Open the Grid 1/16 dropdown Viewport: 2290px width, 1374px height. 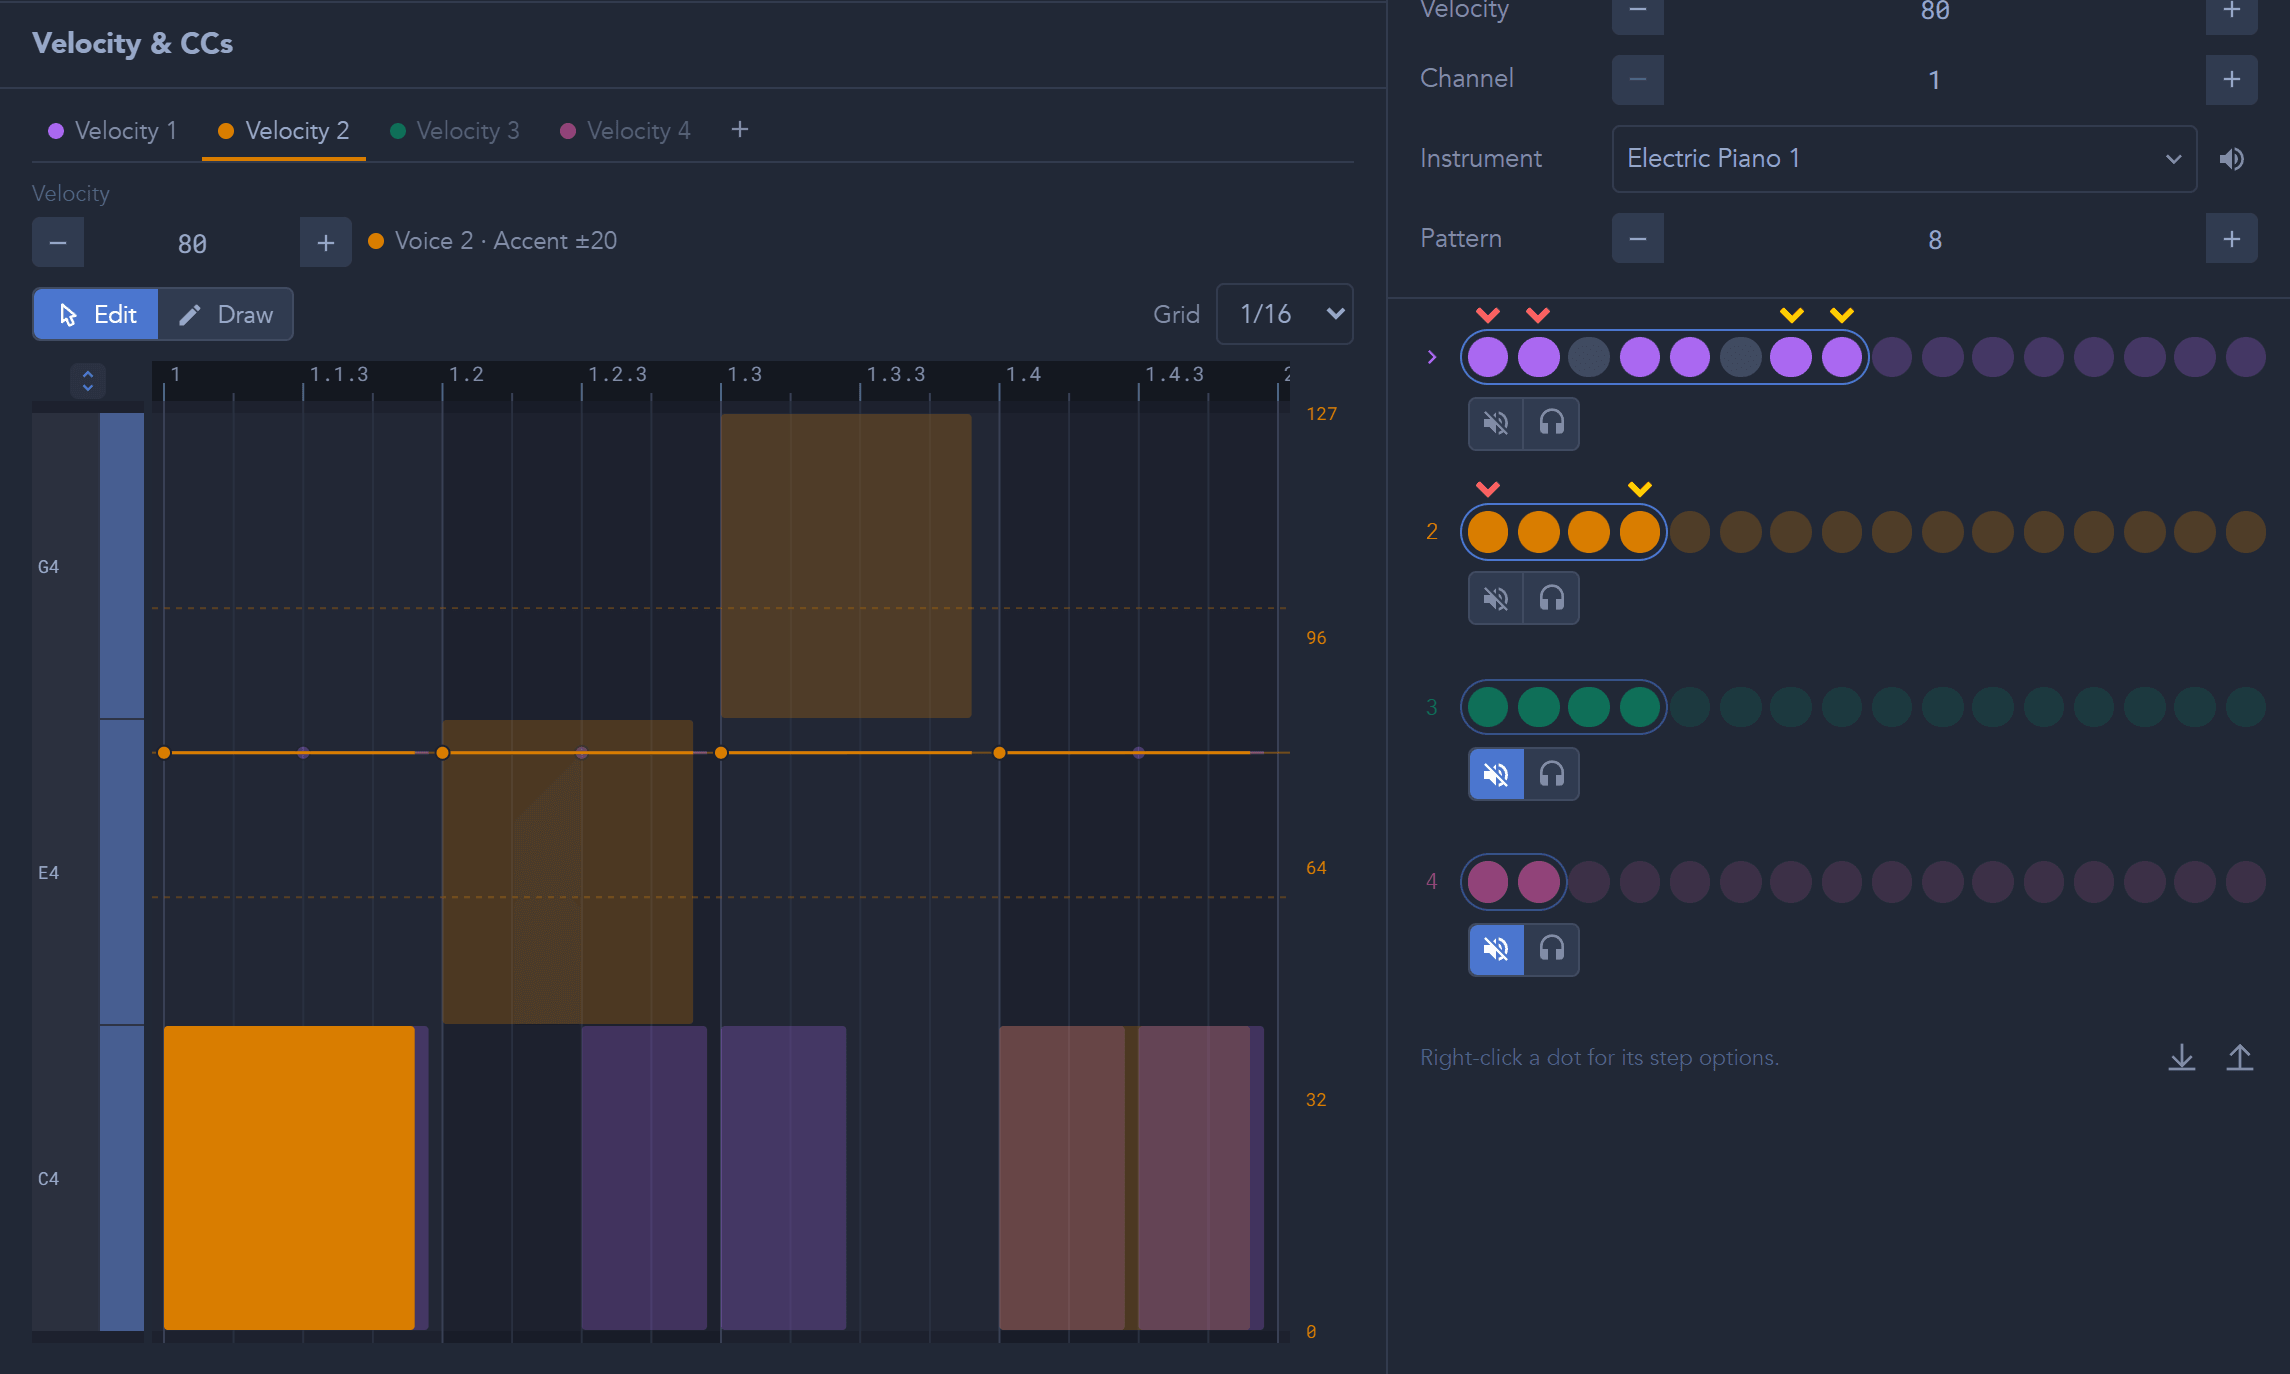[x=1285, y=315]
